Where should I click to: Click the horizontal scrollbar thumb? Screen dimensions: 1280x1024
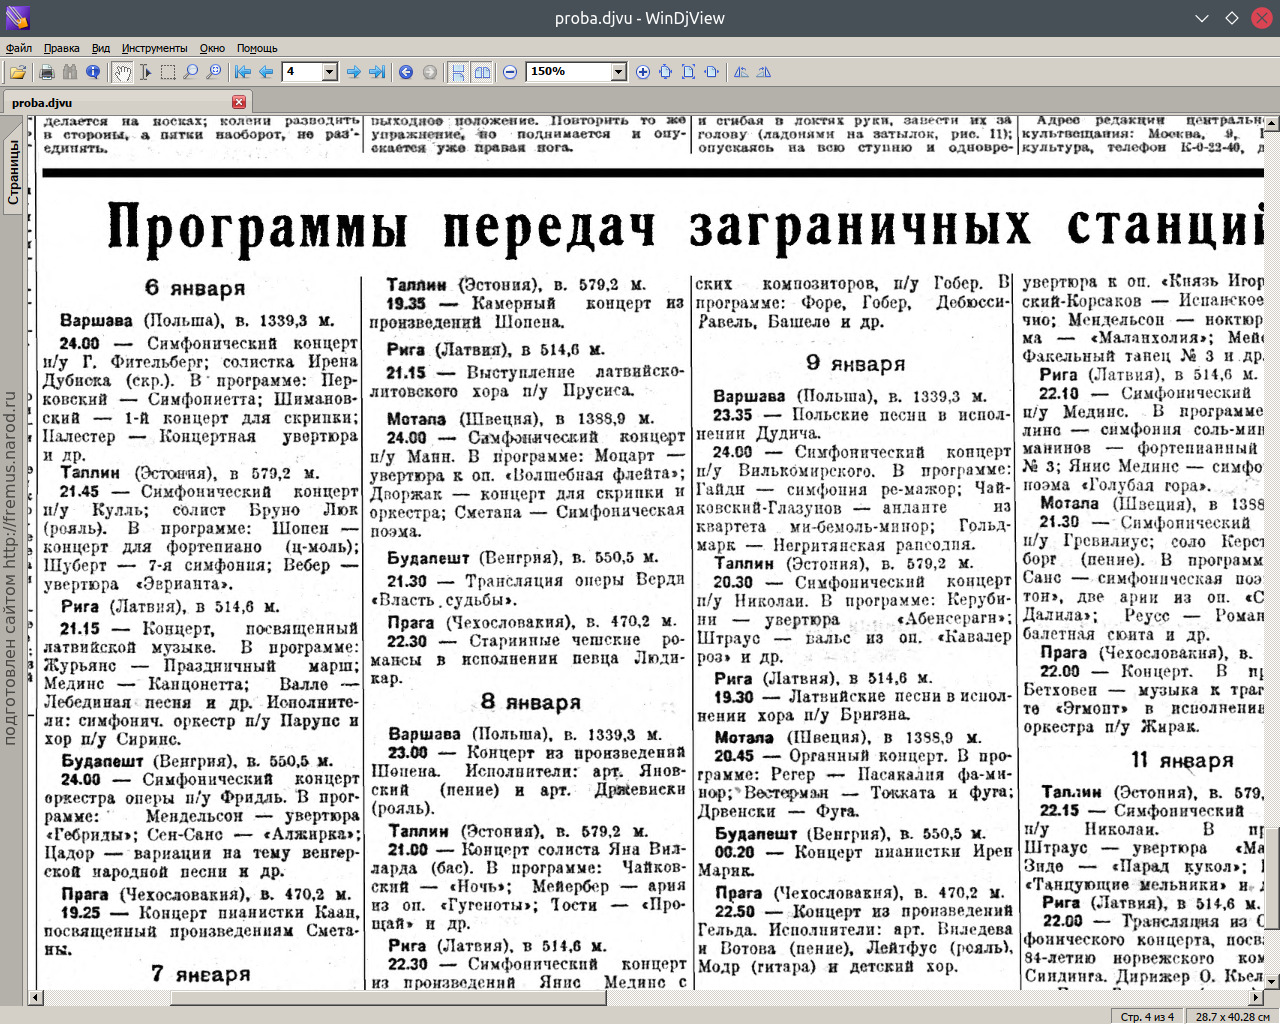coord(390,997)
